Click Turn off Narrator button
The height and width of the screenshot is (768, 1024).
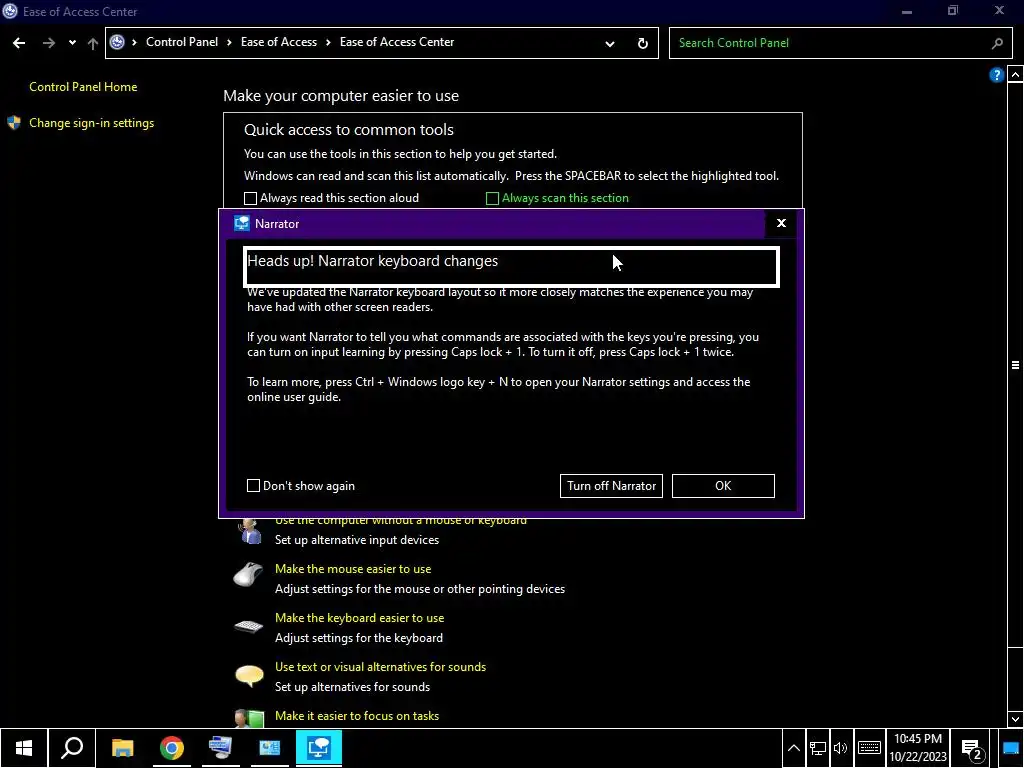click(x=611, y=486)
